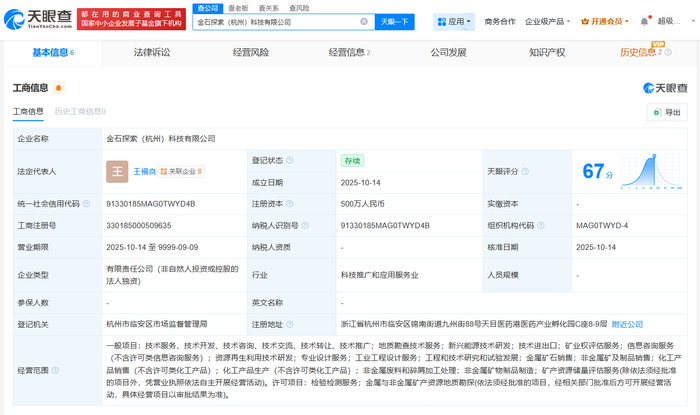700x415 pixels.
Task: Clear the search box with the X icon
Action: coord(364,21)
